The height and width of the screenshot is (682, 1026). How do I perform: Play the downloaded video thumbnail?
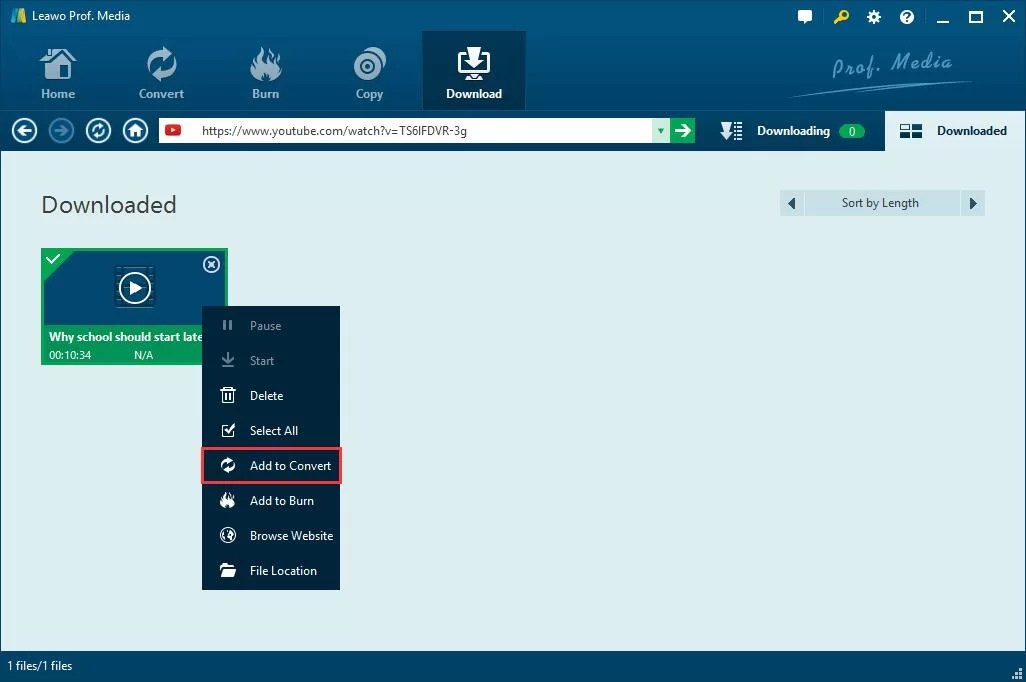[x=134, y=287]
